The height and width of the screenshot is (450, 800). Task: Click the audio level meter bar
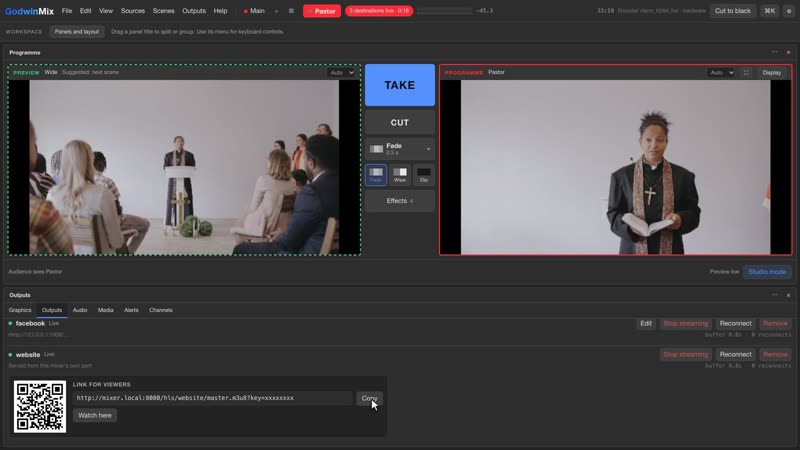(445, 11)
